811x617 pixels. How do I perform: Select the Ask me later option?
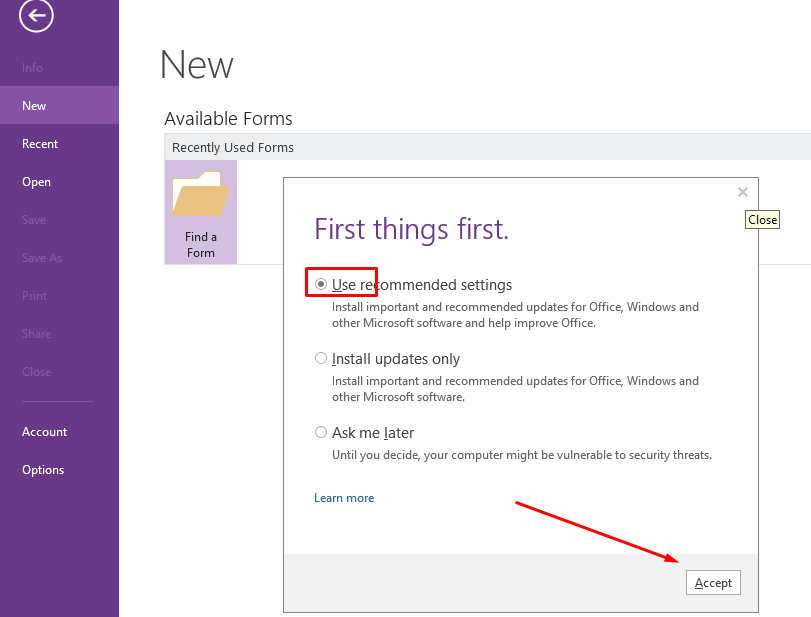pos(321,432)
